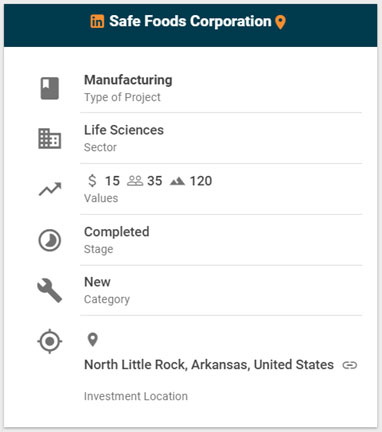Viewport: 382px width, 432px height.
Task: Select the Manufacturing project type text
Action: coord(128,80)
